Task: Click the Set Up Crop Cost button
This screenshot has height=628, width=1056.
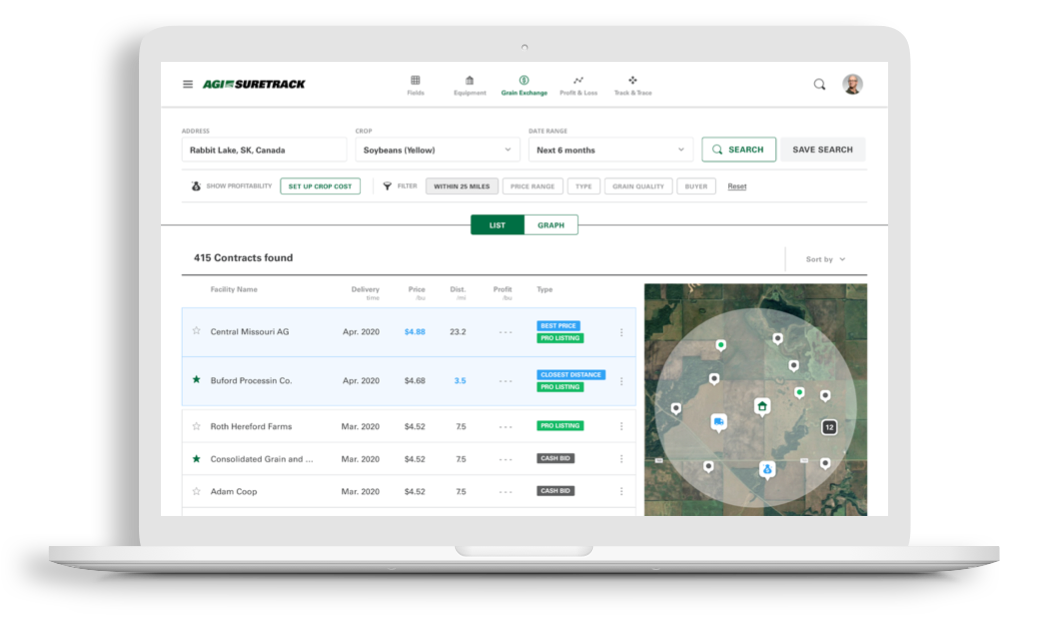Action: [320, 186]
